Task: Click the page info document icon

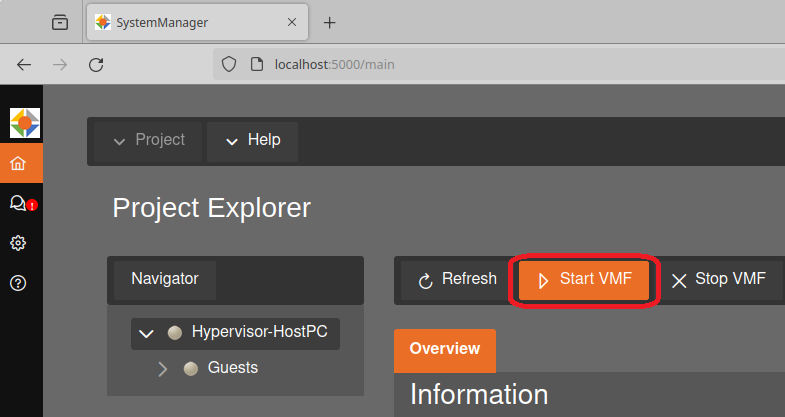Action: 257,64
